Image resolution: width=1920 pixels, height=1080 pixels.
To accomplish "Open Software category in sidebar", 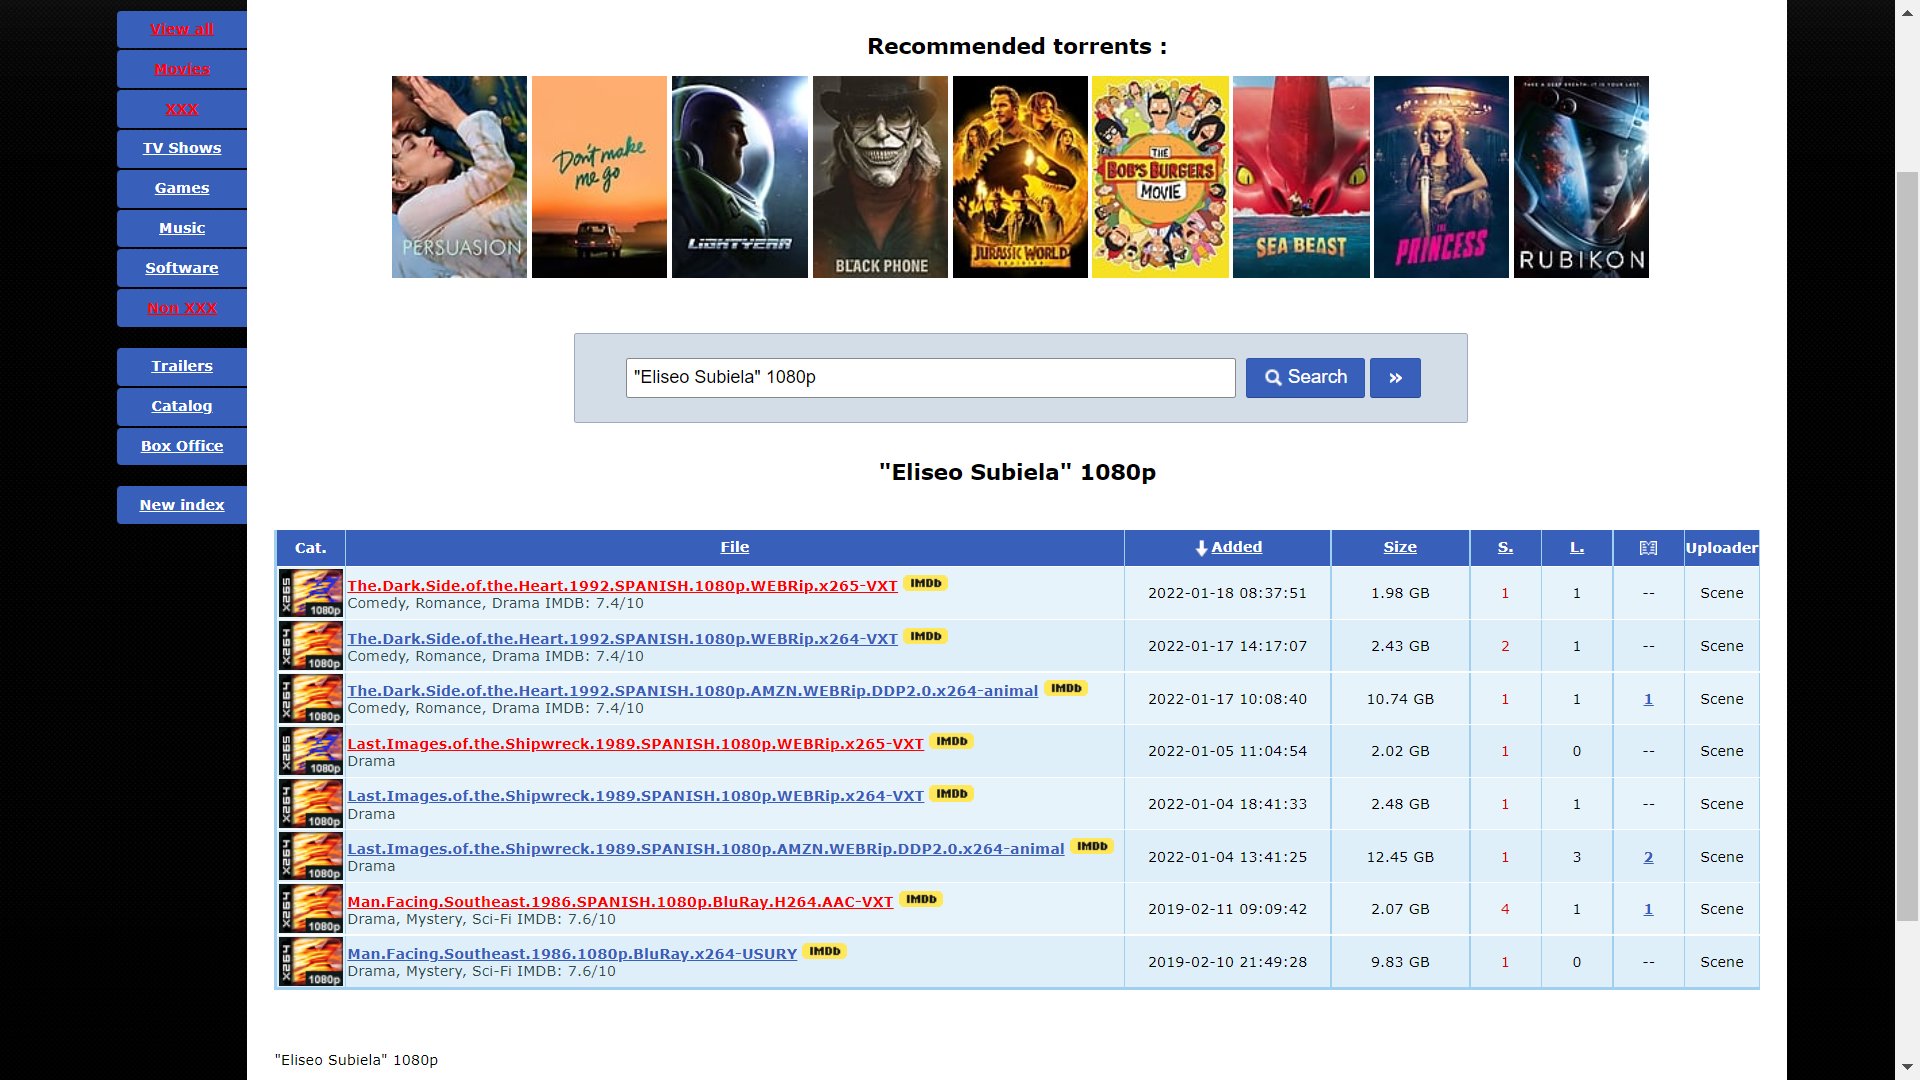I will (x=182, y=268).
